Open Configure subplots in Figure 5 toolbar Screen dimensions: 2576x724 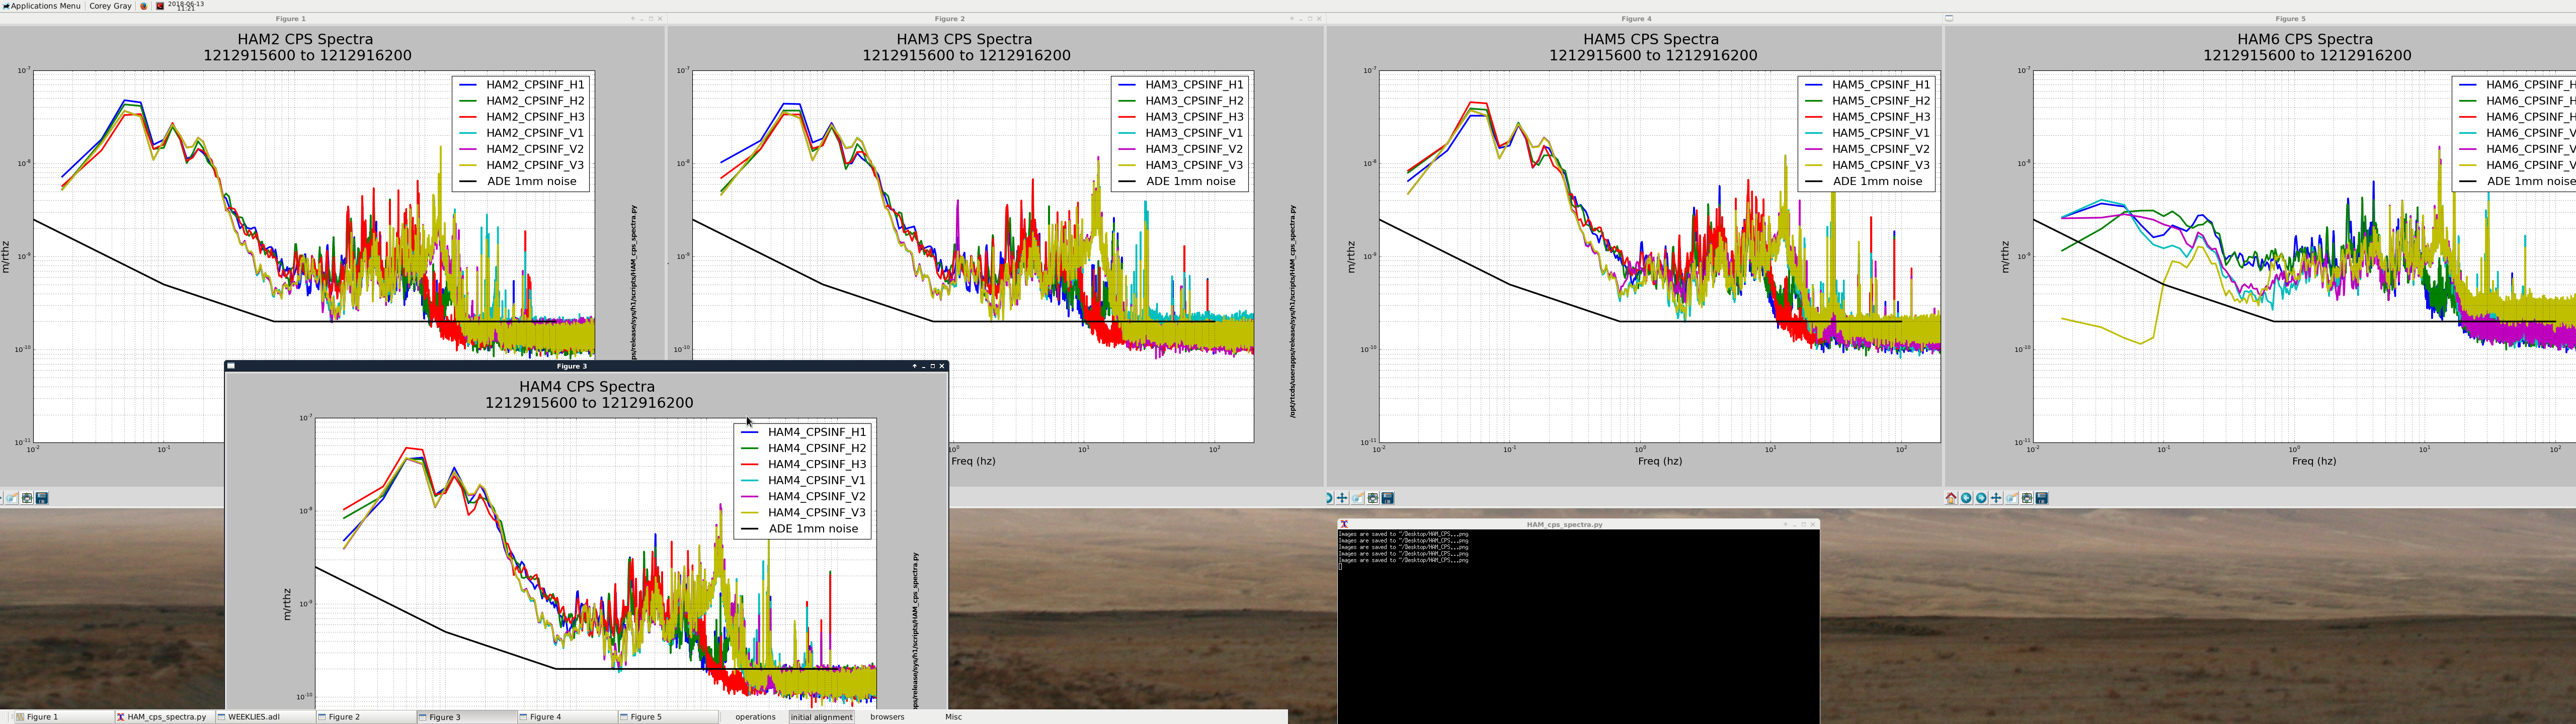tap(2027, 498)
